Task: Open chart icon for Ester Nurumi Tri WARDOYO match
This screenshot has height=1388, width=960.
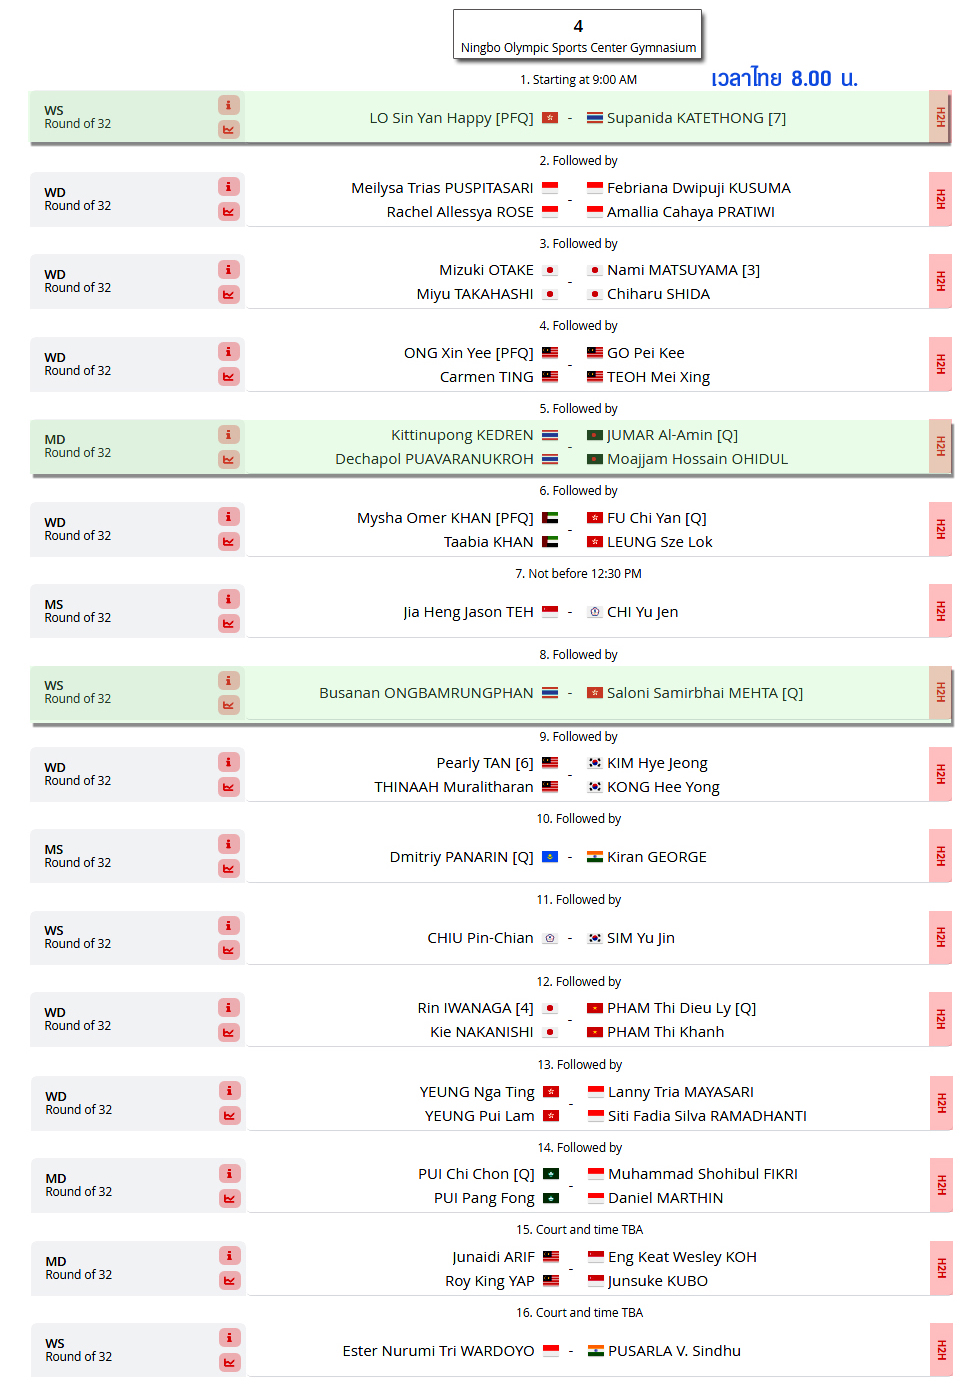Action: [230, 1362]
